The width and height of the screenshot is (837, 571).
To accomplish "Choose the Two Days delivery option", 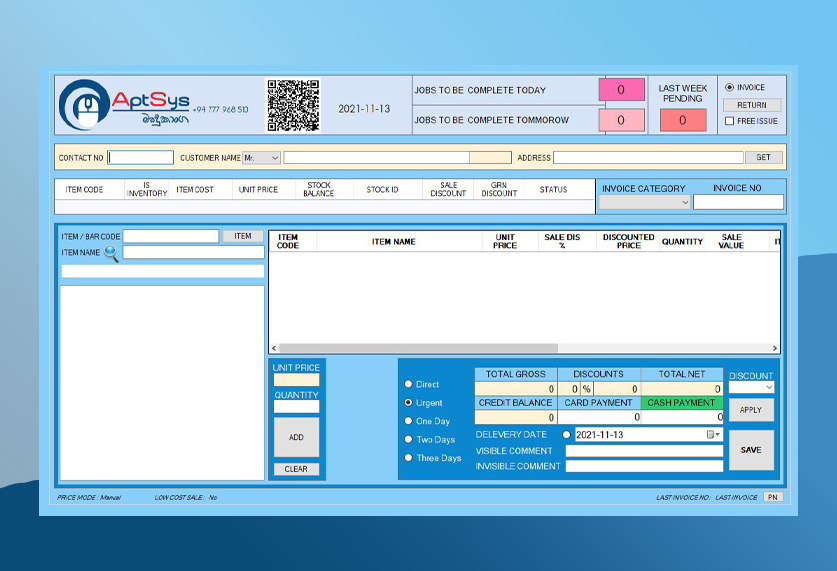I will coord(407,440).
